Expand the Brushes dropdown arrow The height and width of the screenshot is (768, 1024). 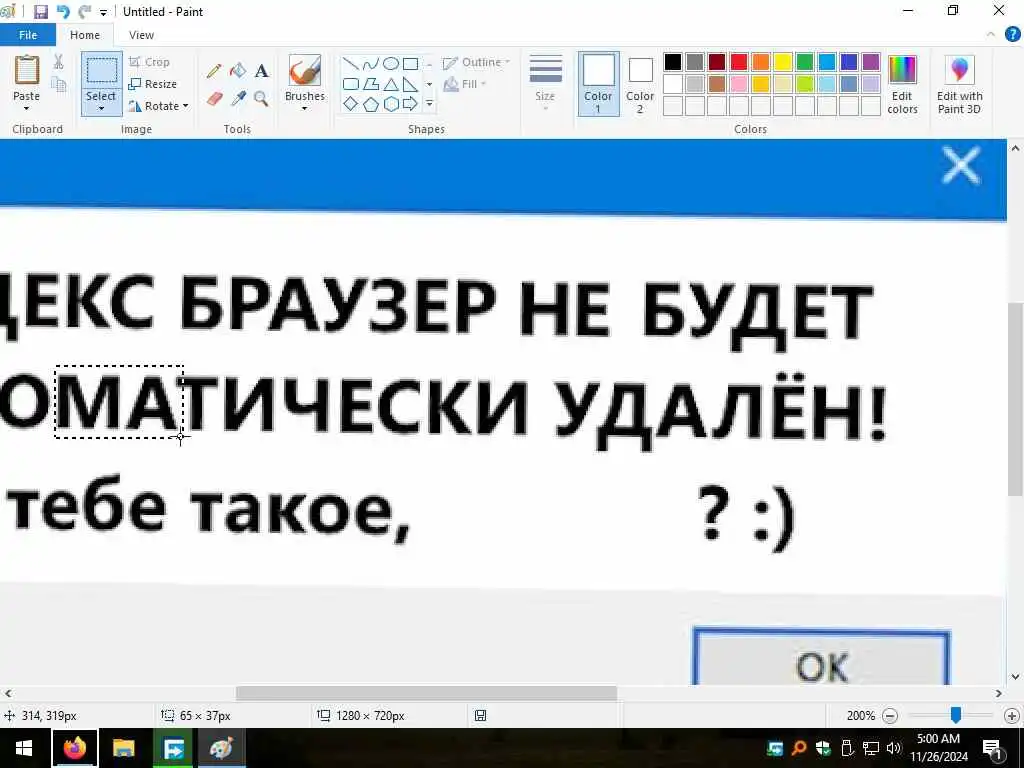305,108
